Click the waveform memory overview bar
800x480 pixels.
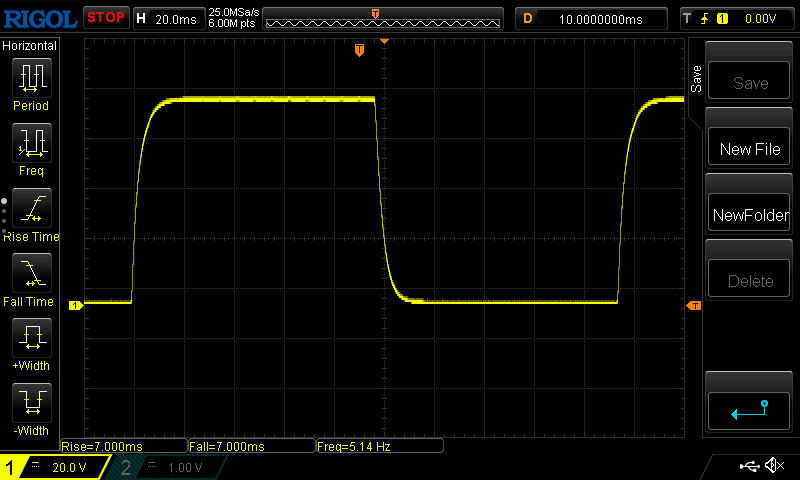[x=383, y=19]
